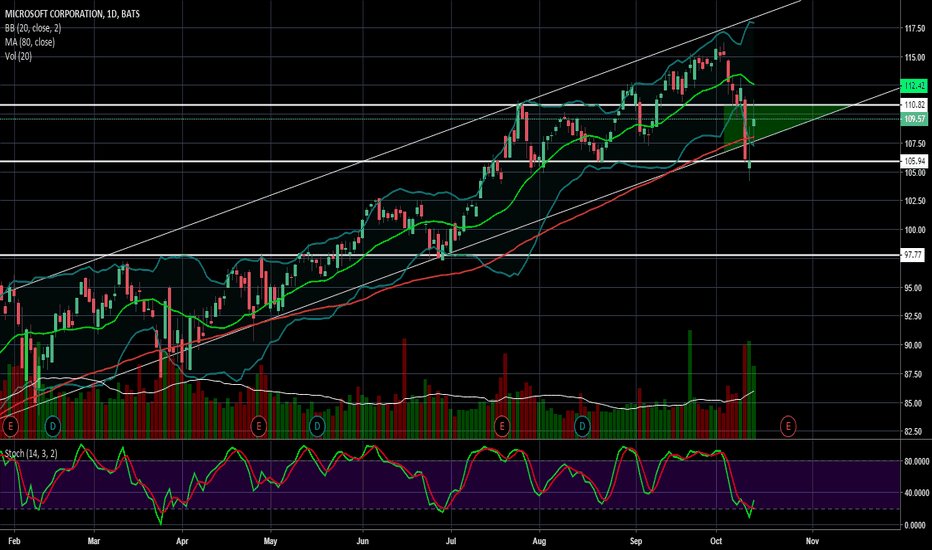The height and width of the screenshot is (550, 932).
Task: Click the 0.0000 stochastic axis label
Action: 915,526
